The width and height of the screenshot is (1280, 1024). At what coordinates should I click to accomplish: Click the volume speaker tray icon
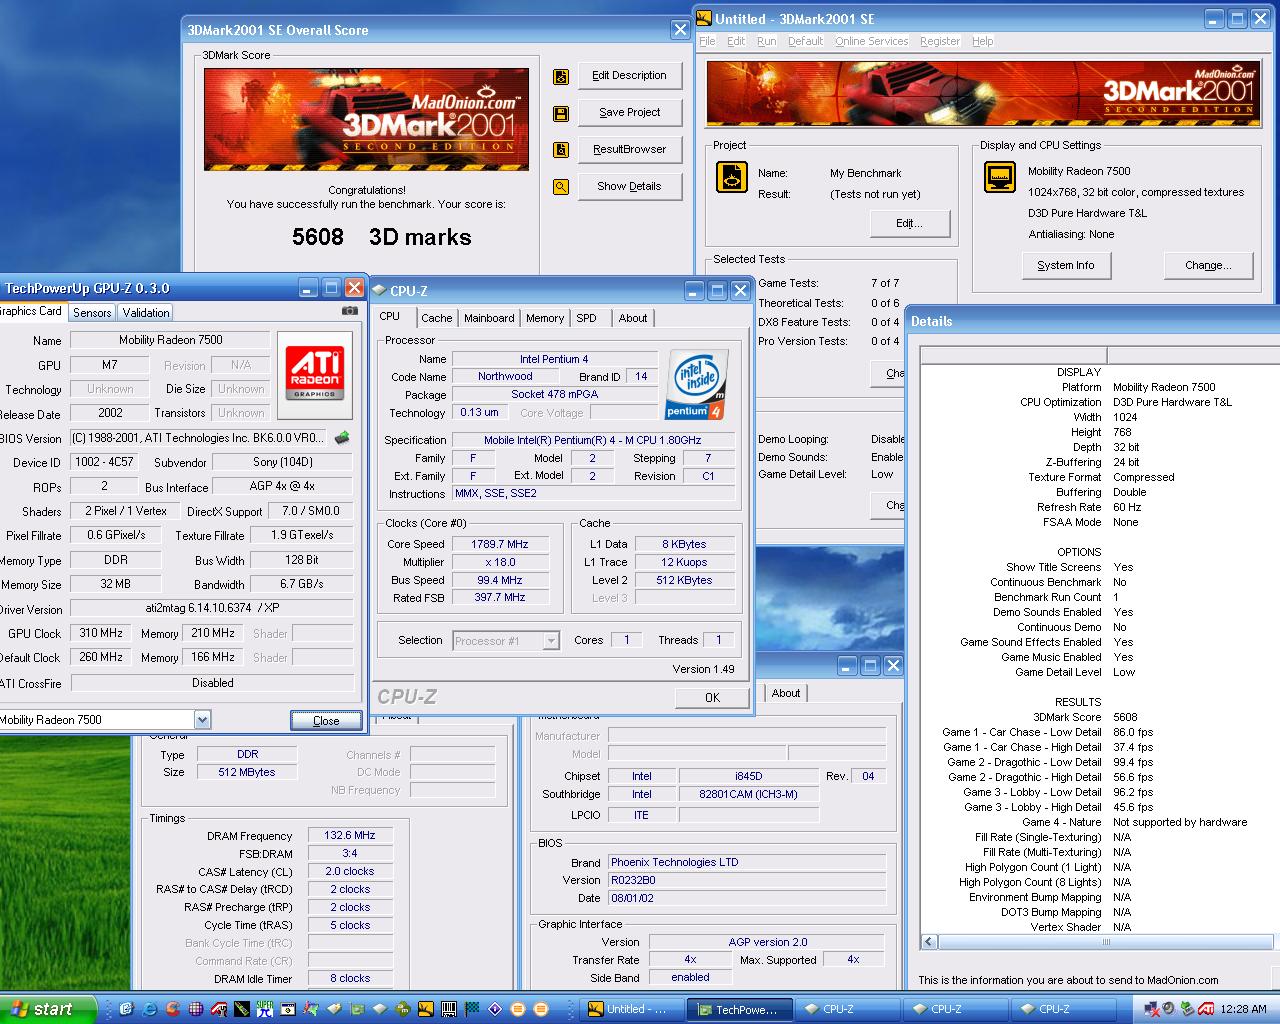click(x=1168, y=1008)
